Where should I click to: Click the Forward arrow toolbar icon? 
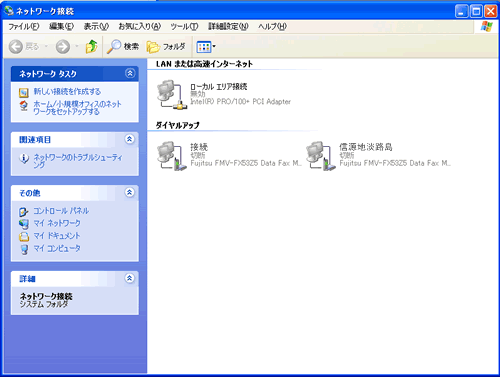pos(63,47)
